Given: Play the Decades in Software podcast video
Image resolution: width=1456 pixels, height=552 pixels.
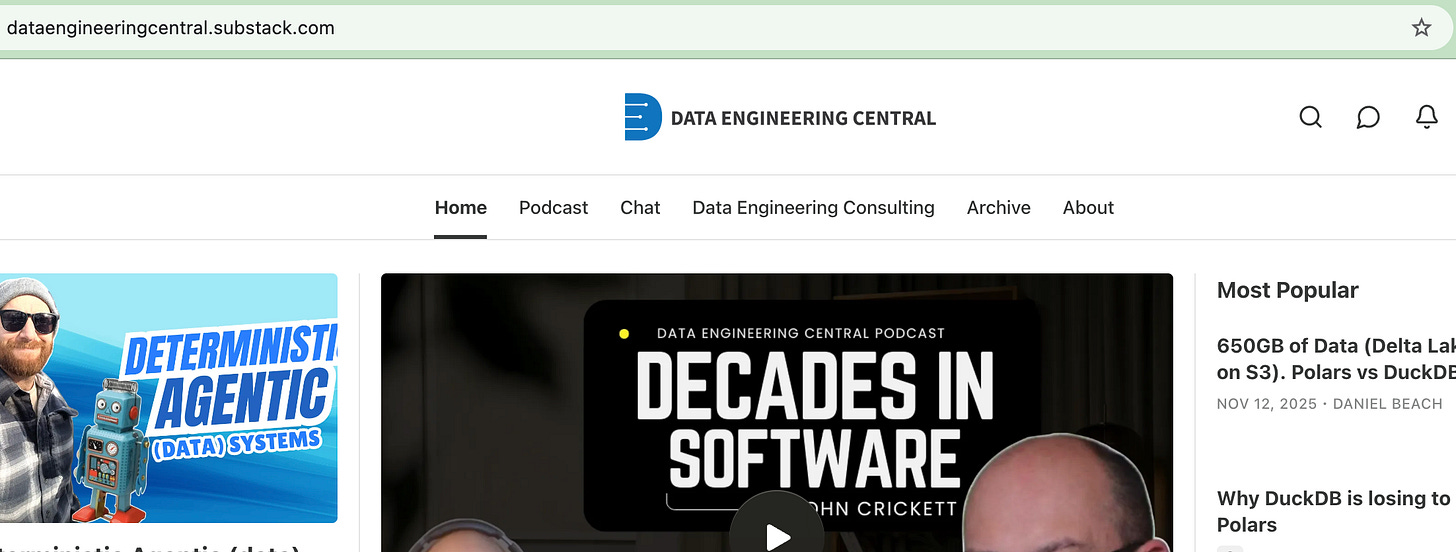Looking at the screenshot, I should click(777, 535).
